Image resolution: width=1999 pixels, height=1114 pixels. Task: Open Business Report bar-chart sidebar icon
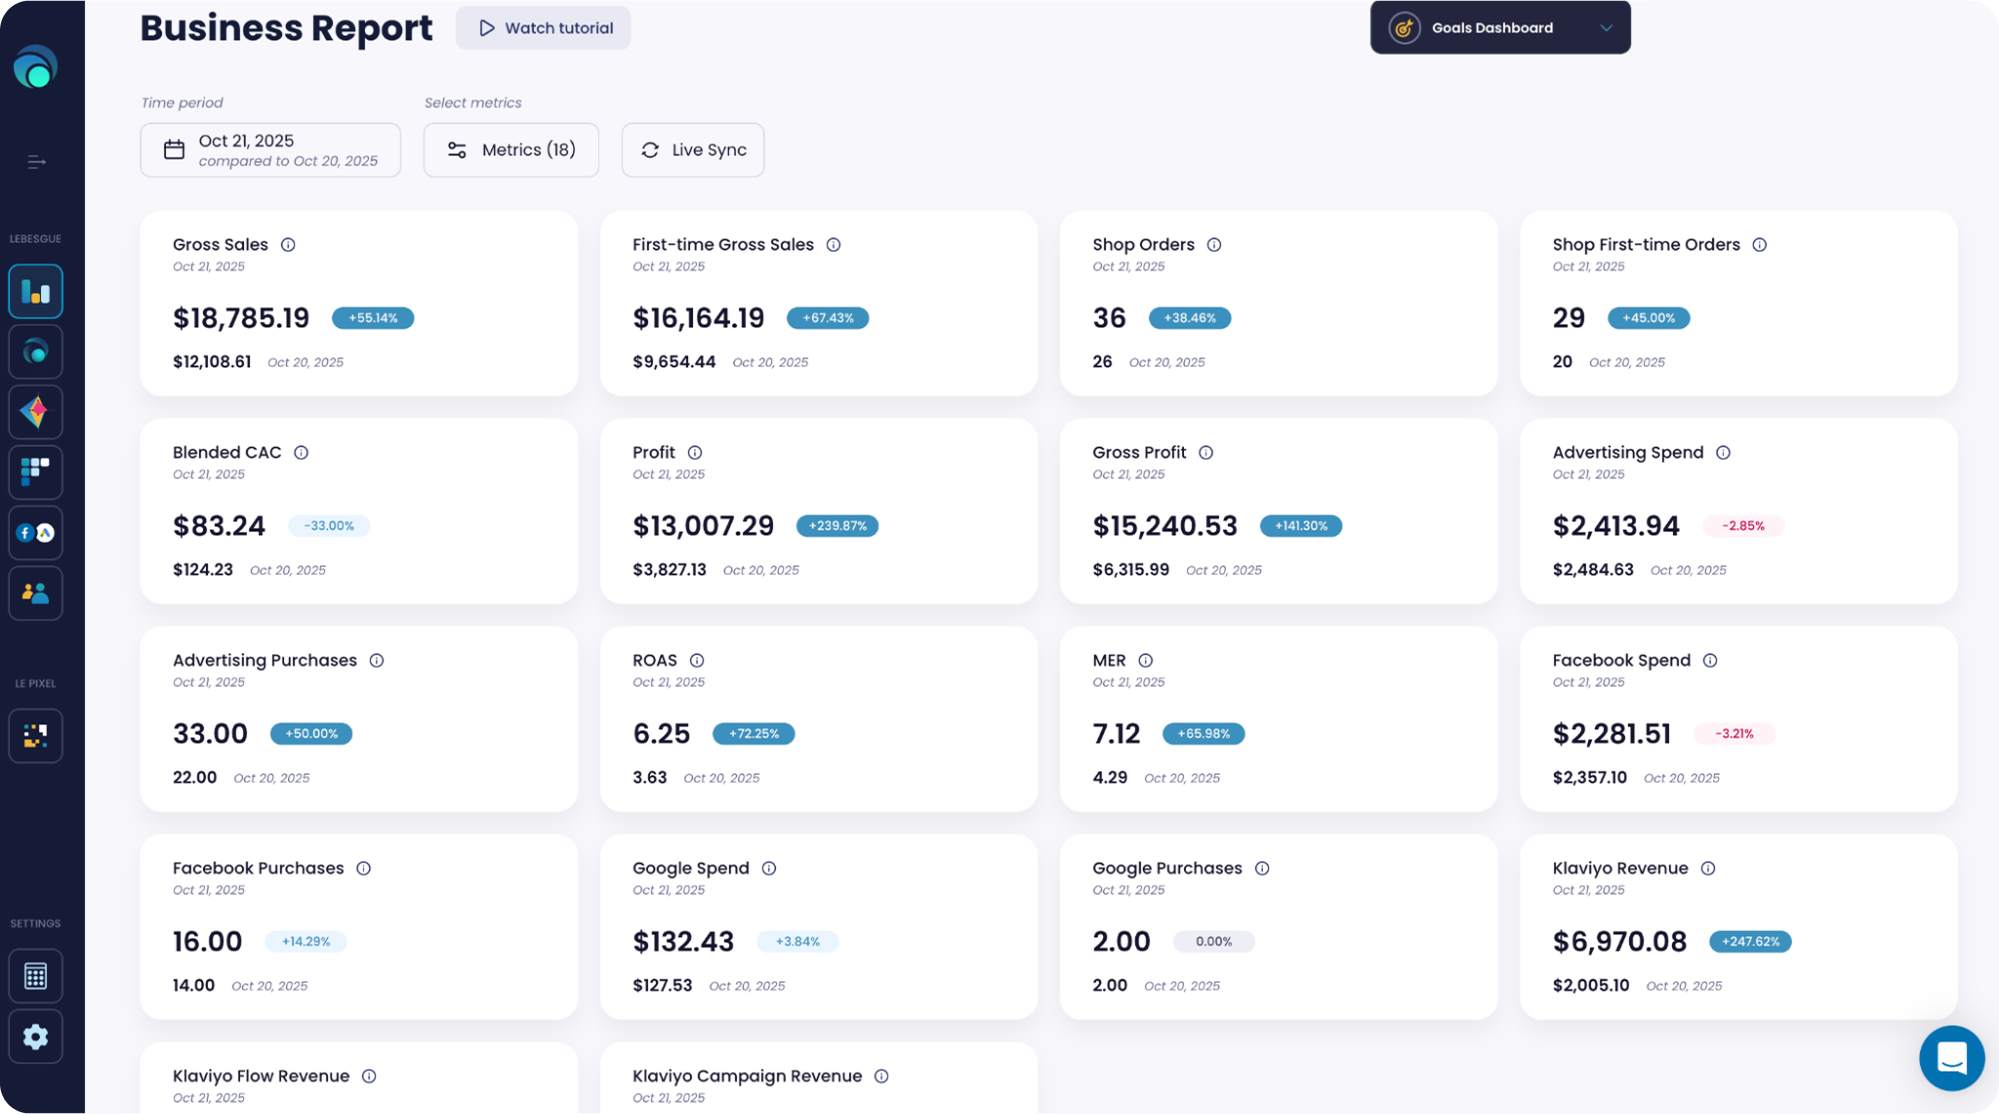(36, 292)
